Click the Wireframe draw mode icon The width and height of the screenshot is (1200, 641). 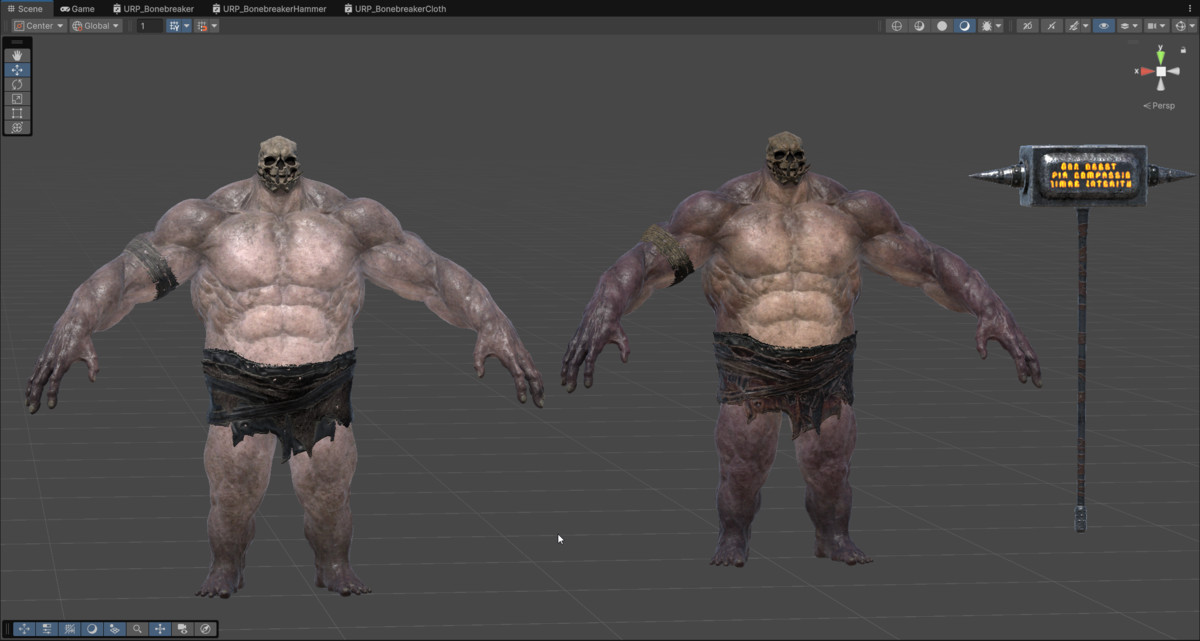pos(897,26)
